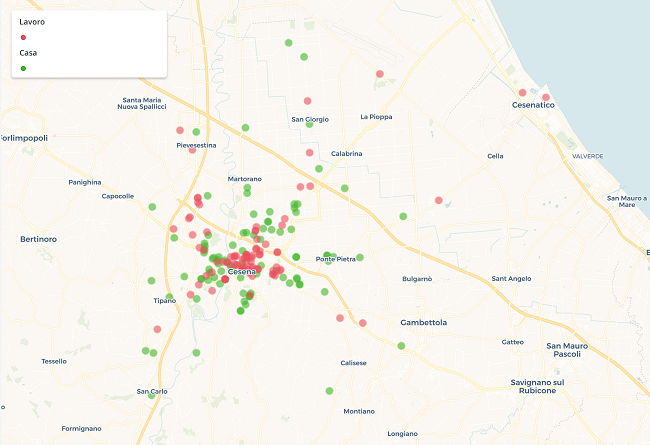Click the green marker just below San Giorgio label
The width and height of the screenshot is (650, 445).
(310, 123)
